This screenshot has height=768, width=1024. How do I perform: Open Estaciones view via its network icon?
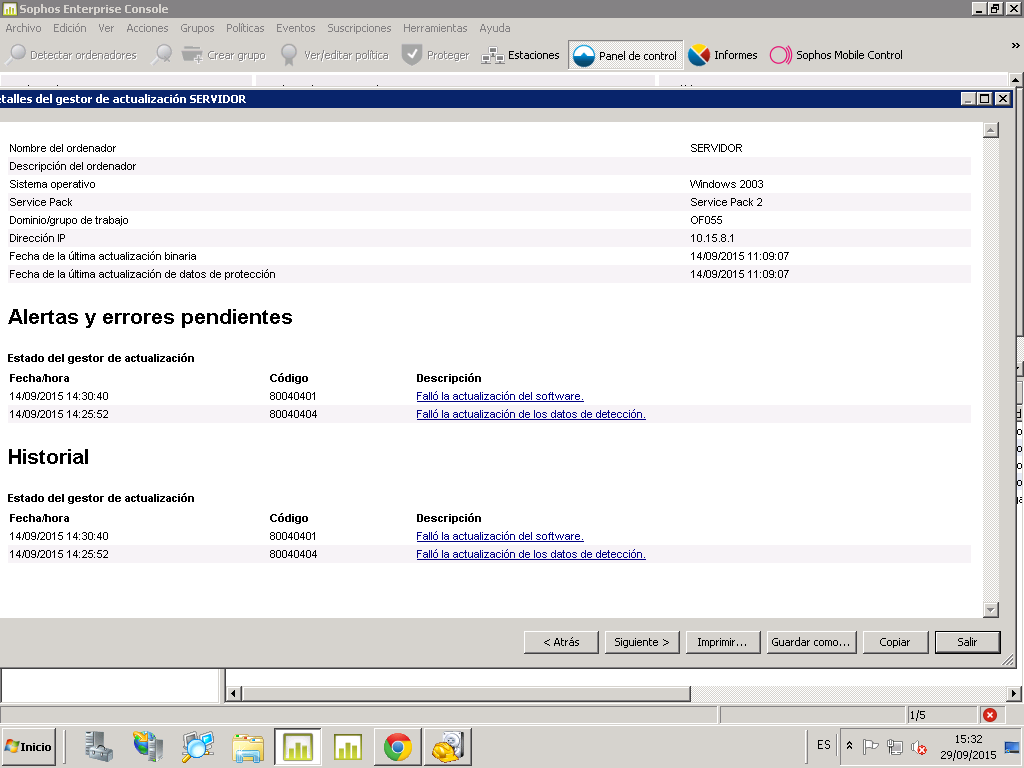[492, 56]
